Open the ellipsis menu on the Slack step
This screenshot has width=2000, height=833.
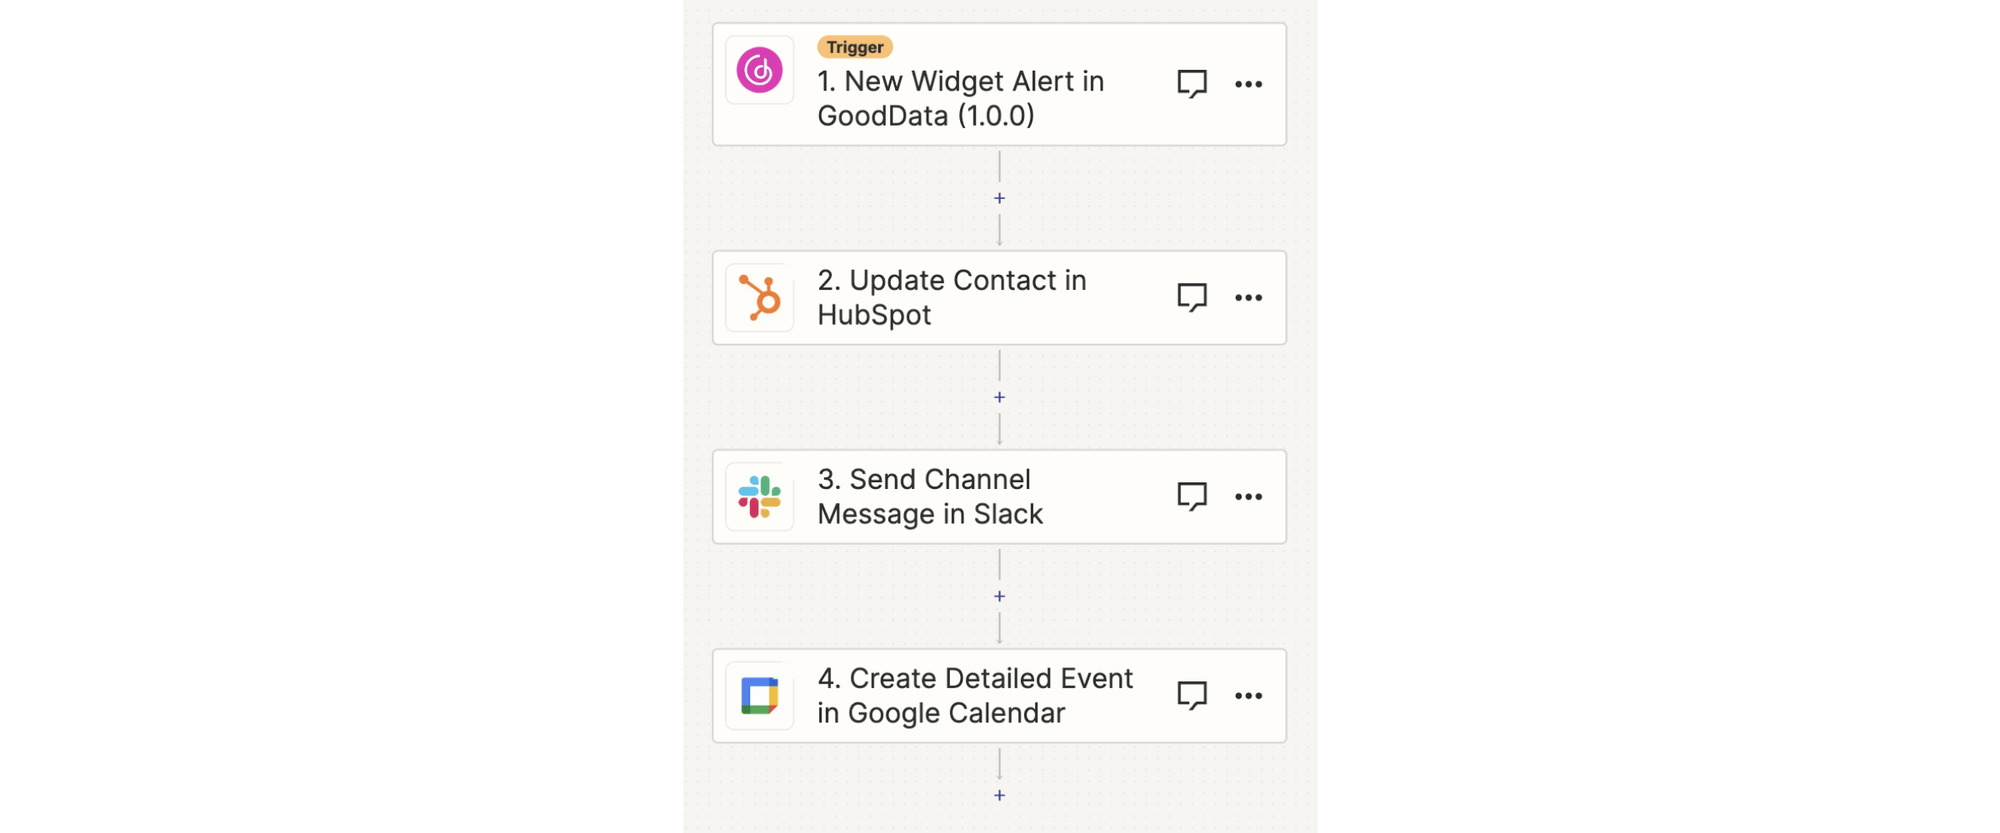point(1249,496)
